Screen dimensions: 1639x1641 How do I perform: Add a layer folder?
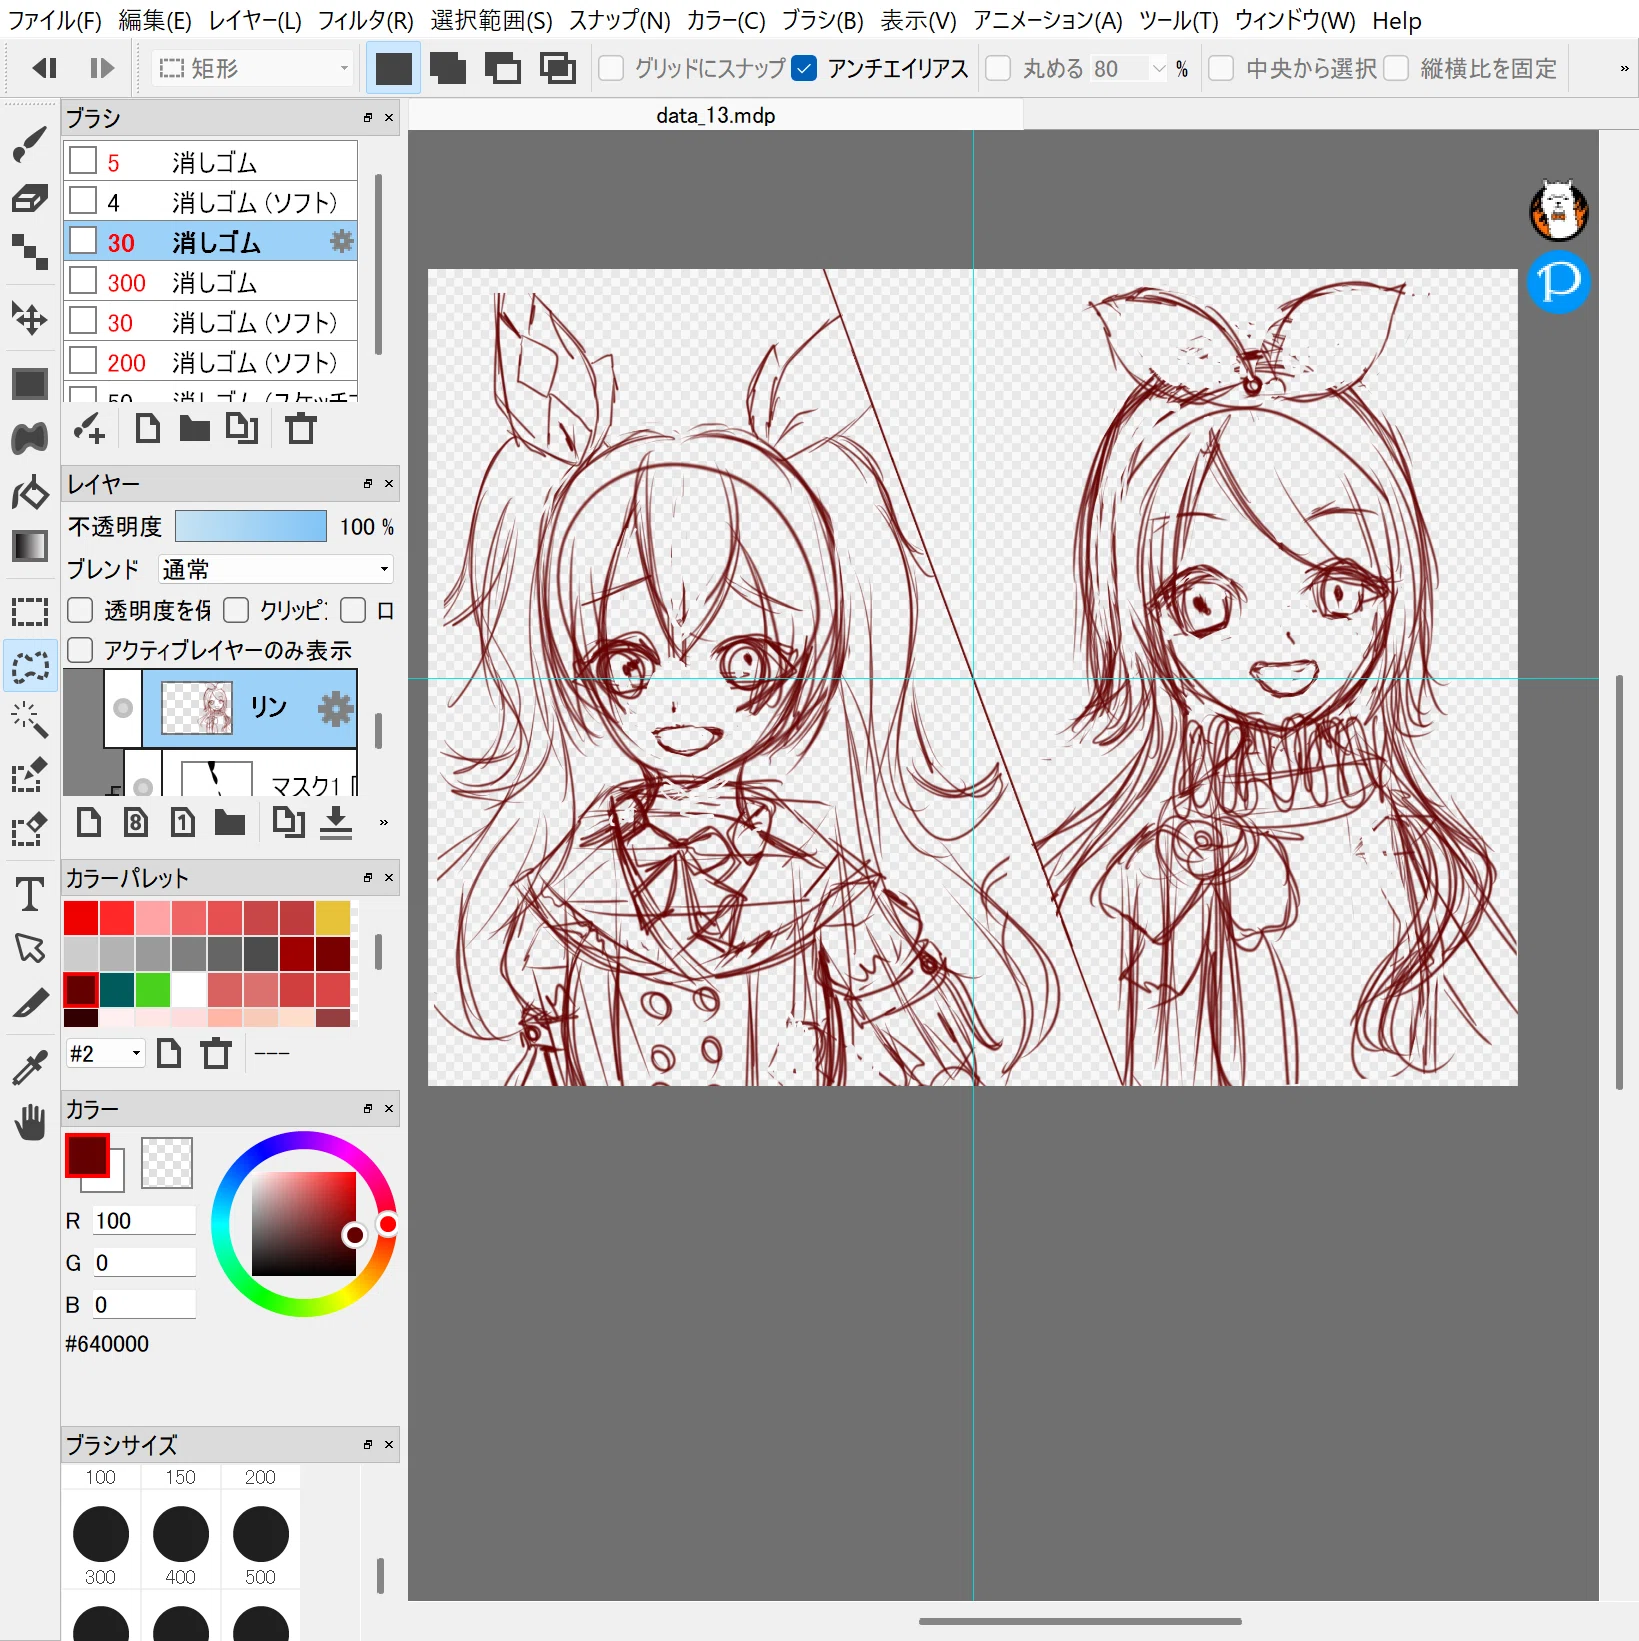pos(229,823)
